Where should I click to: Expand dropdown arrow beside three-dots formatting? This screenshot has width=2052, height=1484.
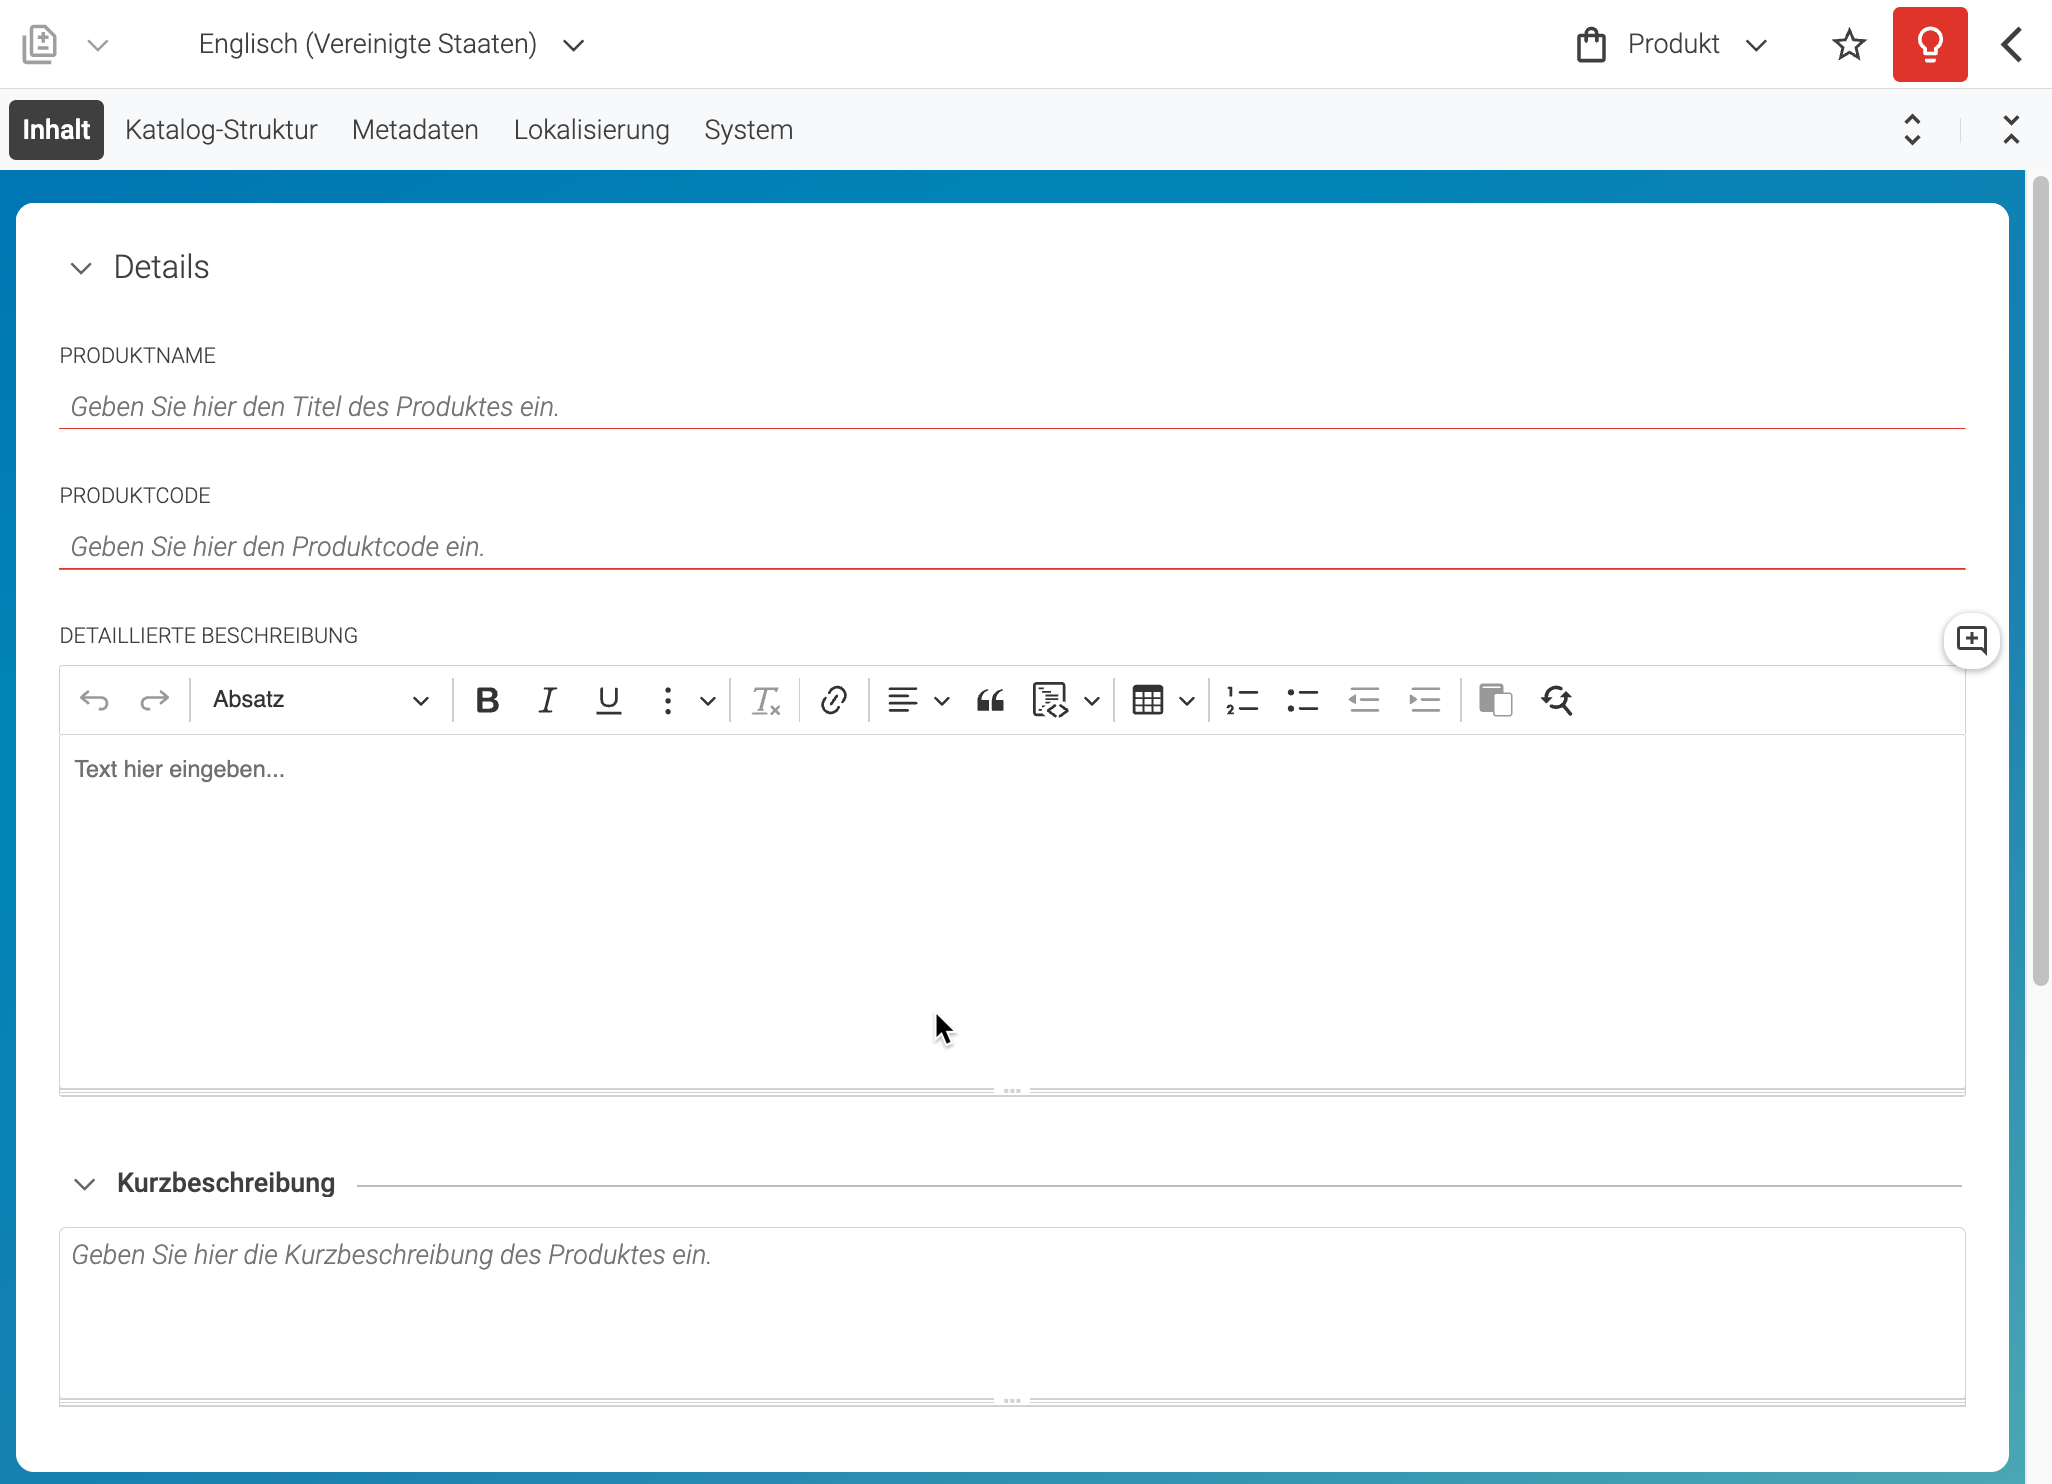(x=708, y=701)
